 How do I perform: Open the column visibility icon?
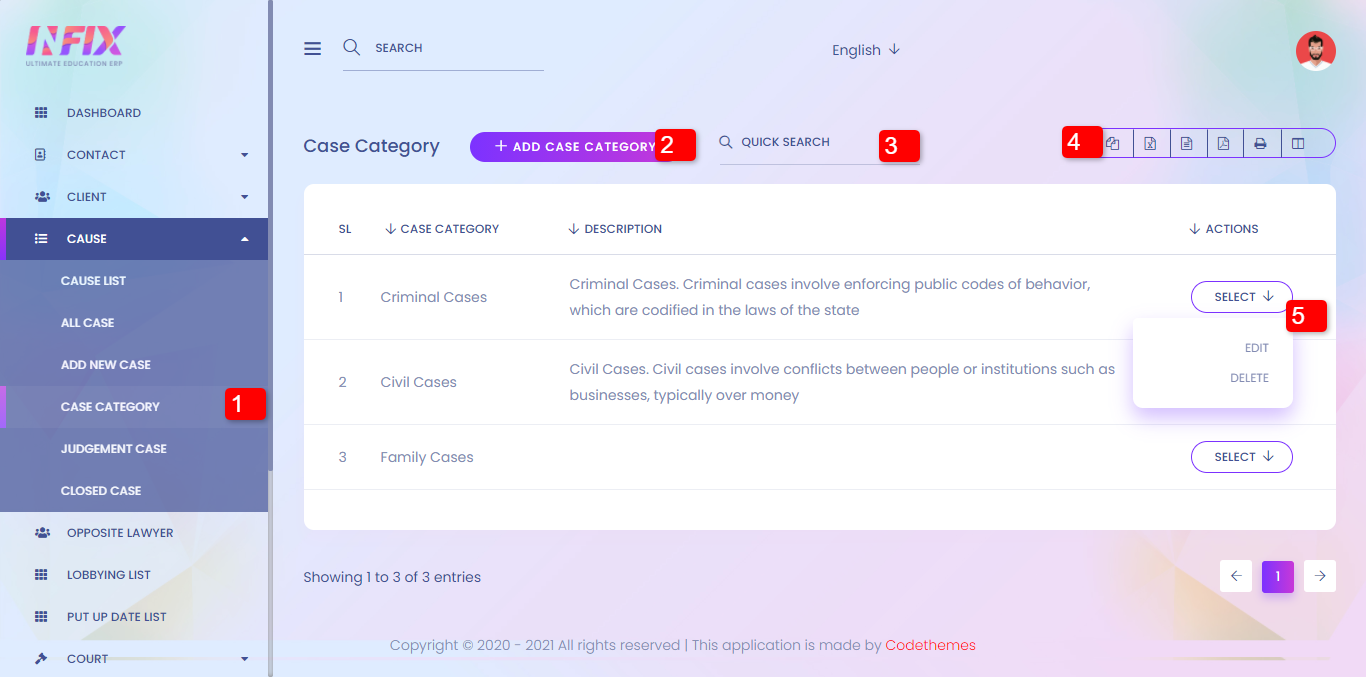click(1298, 143)
